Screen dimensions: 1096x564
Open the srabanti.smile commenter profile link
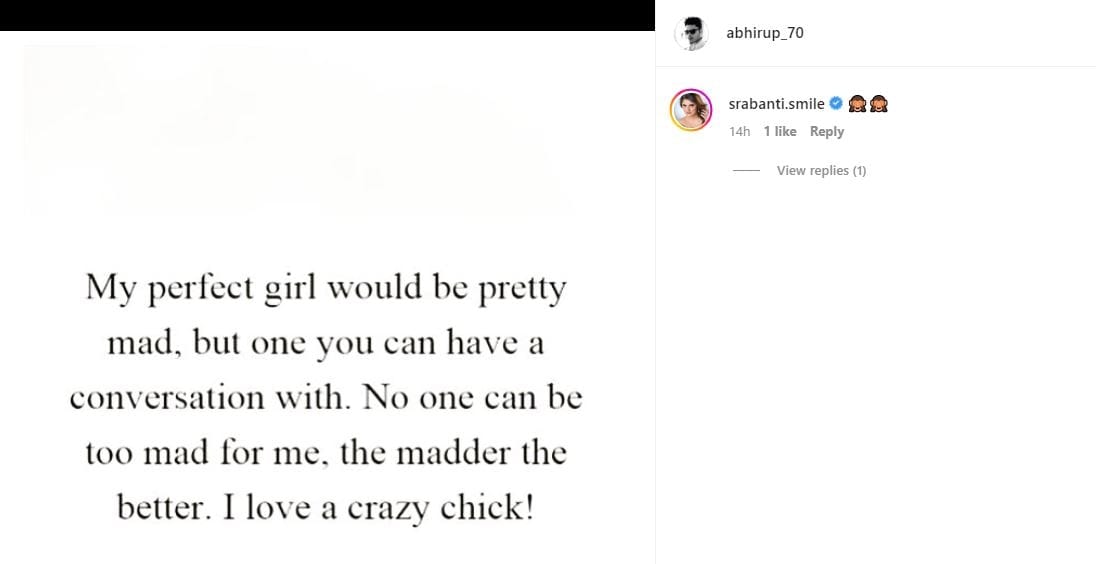tap(776, 104)
